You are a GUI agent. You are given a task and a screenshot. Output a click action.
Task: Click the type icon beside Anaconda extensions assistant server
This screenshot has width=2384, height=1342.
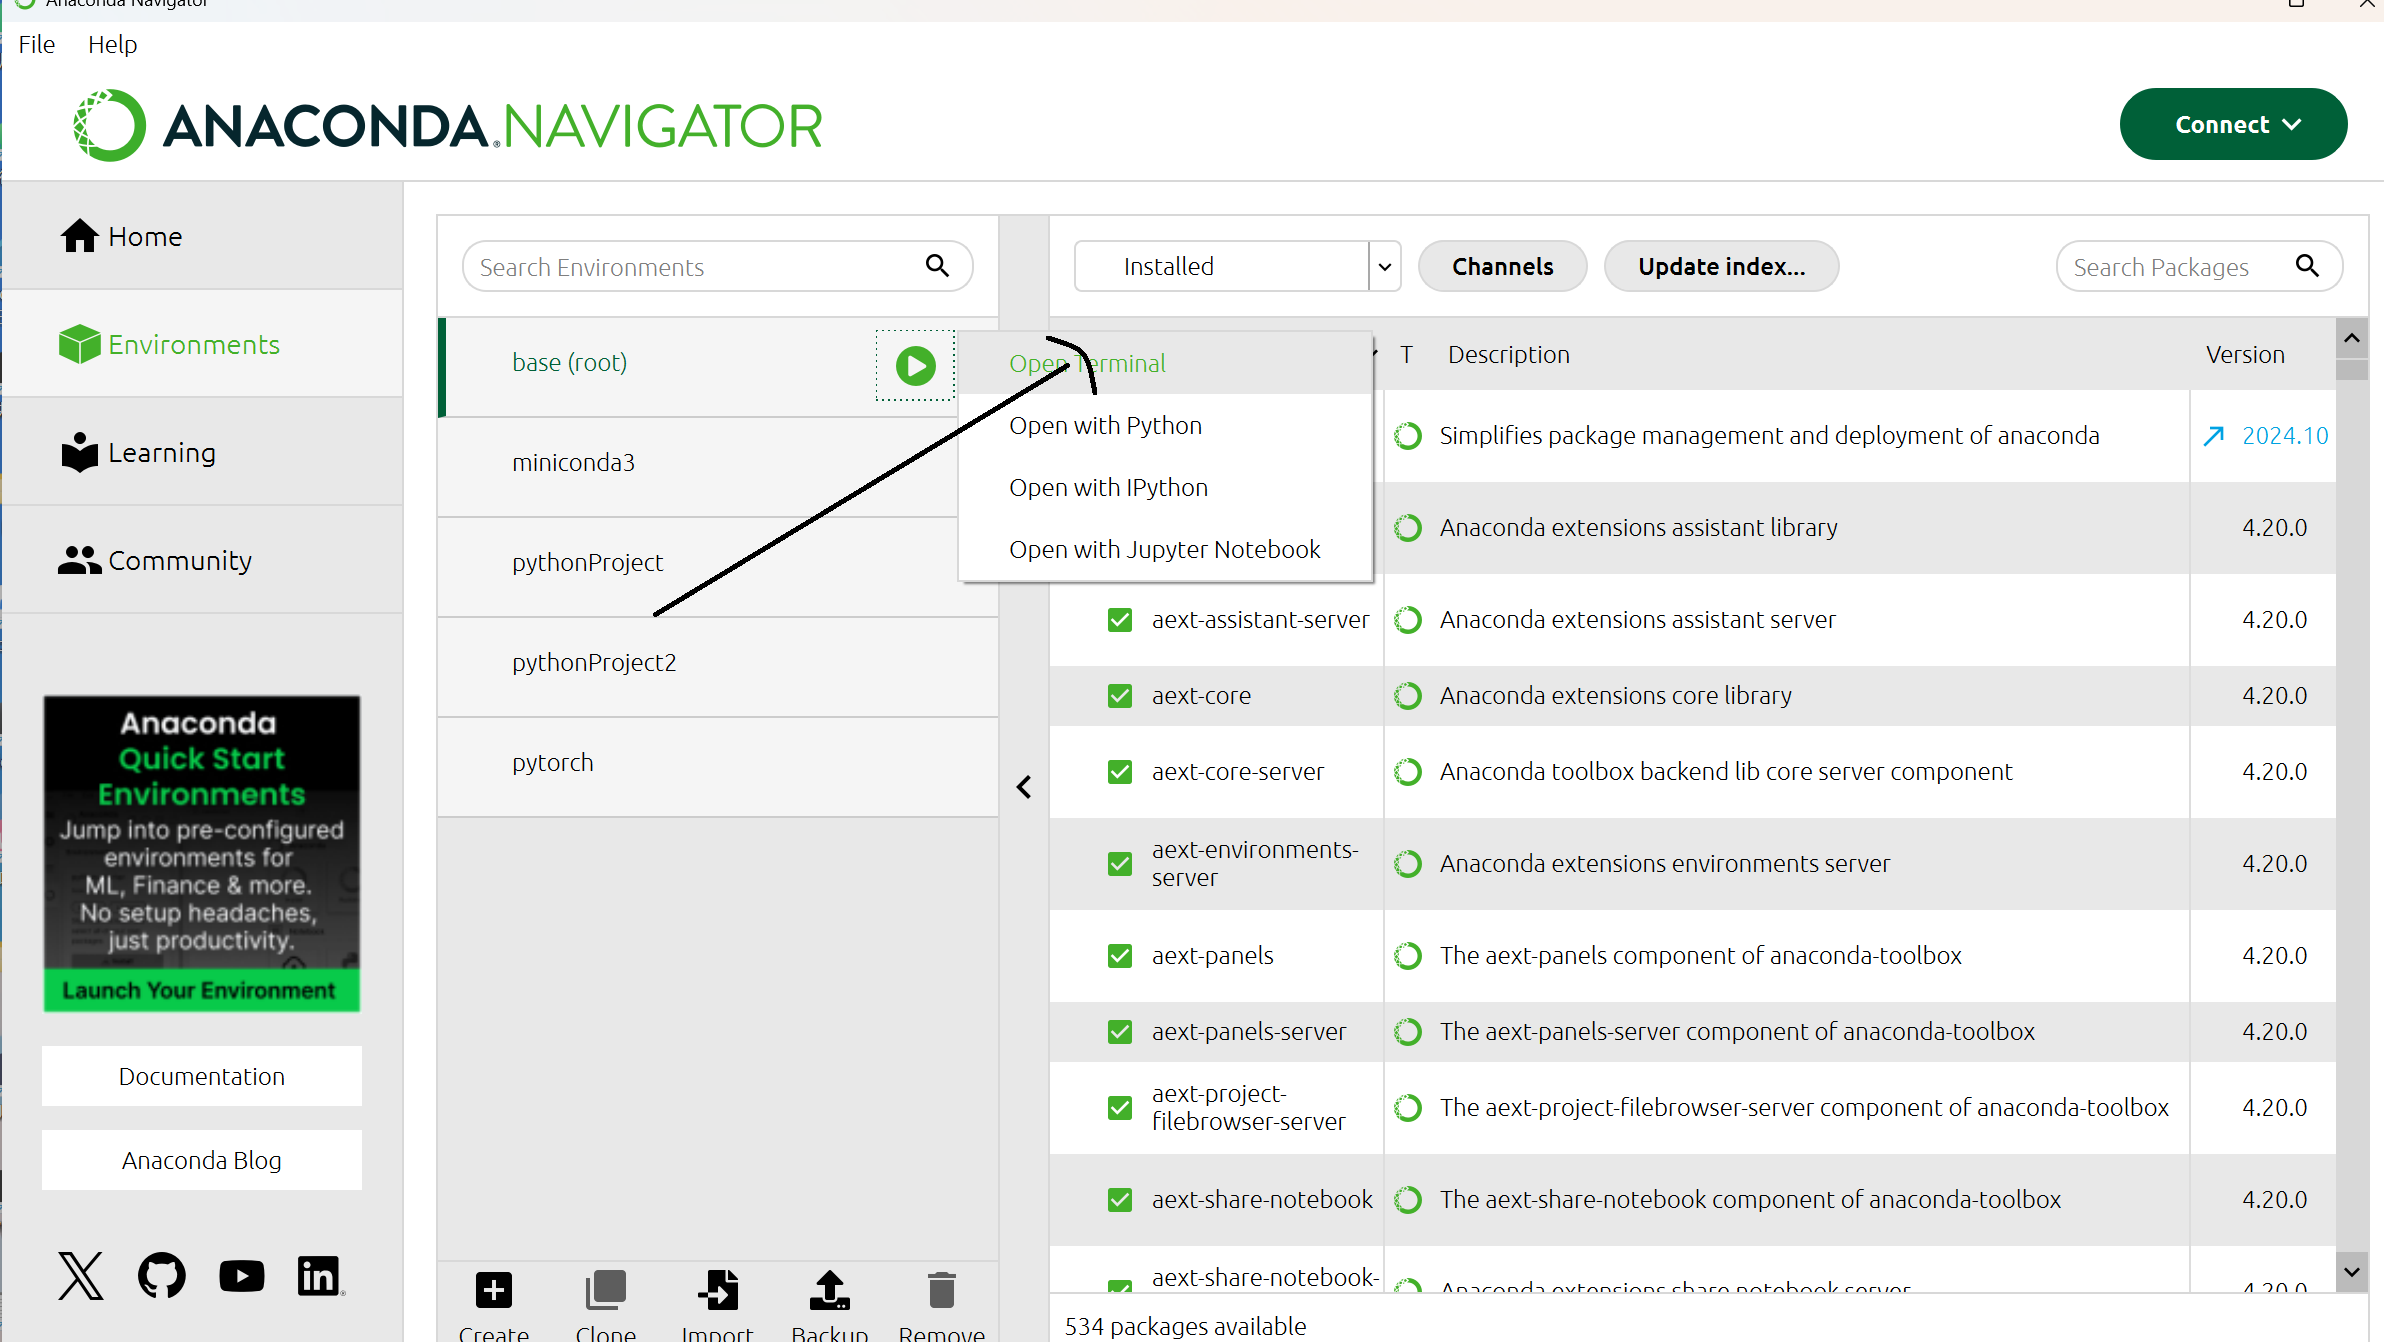coord(1408,620)
